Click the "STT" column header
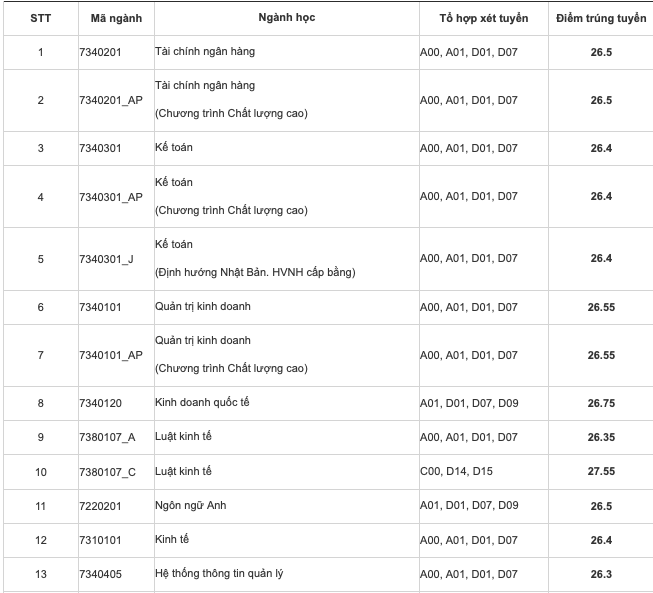653x593 pixels. tap(40, 19)
